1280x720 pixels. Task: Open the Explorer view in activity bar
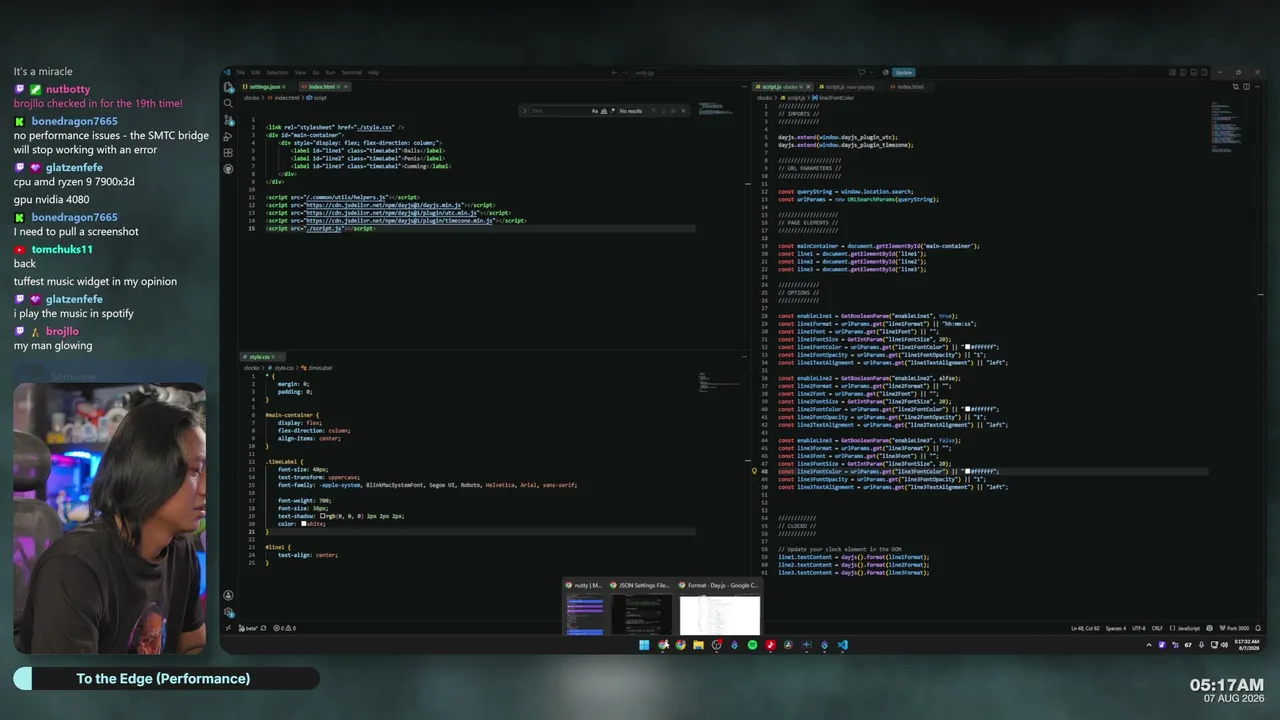tap(228, 87)
